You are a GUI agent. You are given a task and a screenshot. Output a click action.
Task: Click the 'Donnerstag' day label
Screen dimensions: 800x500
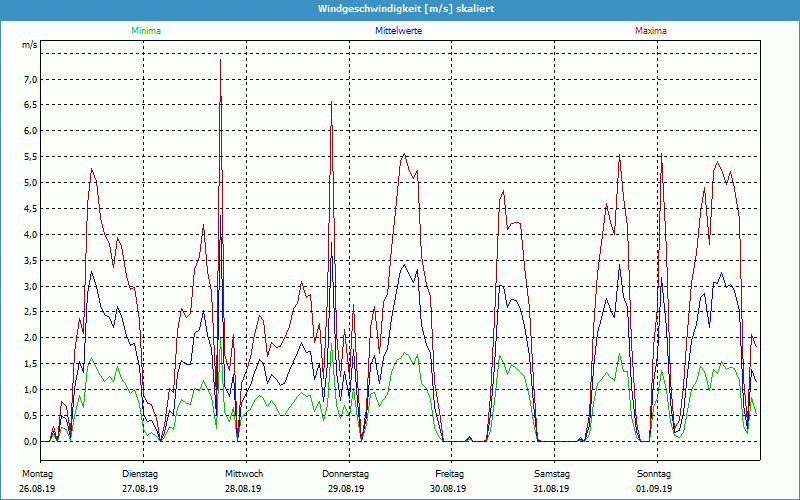[x=345, y=474]
